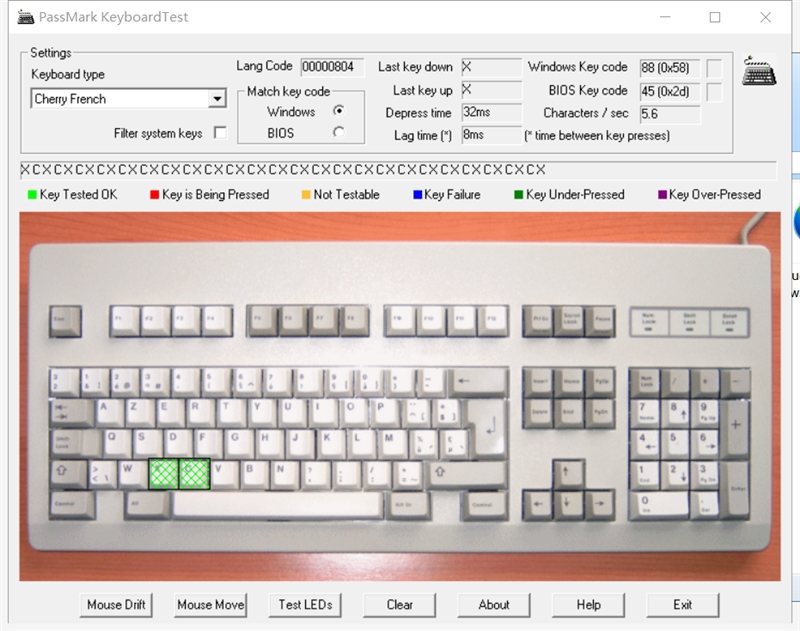The height and width of the screenshot is (631, 800).
Task: Click the Key Under-Pressed legend label
Action: (575, 194)
